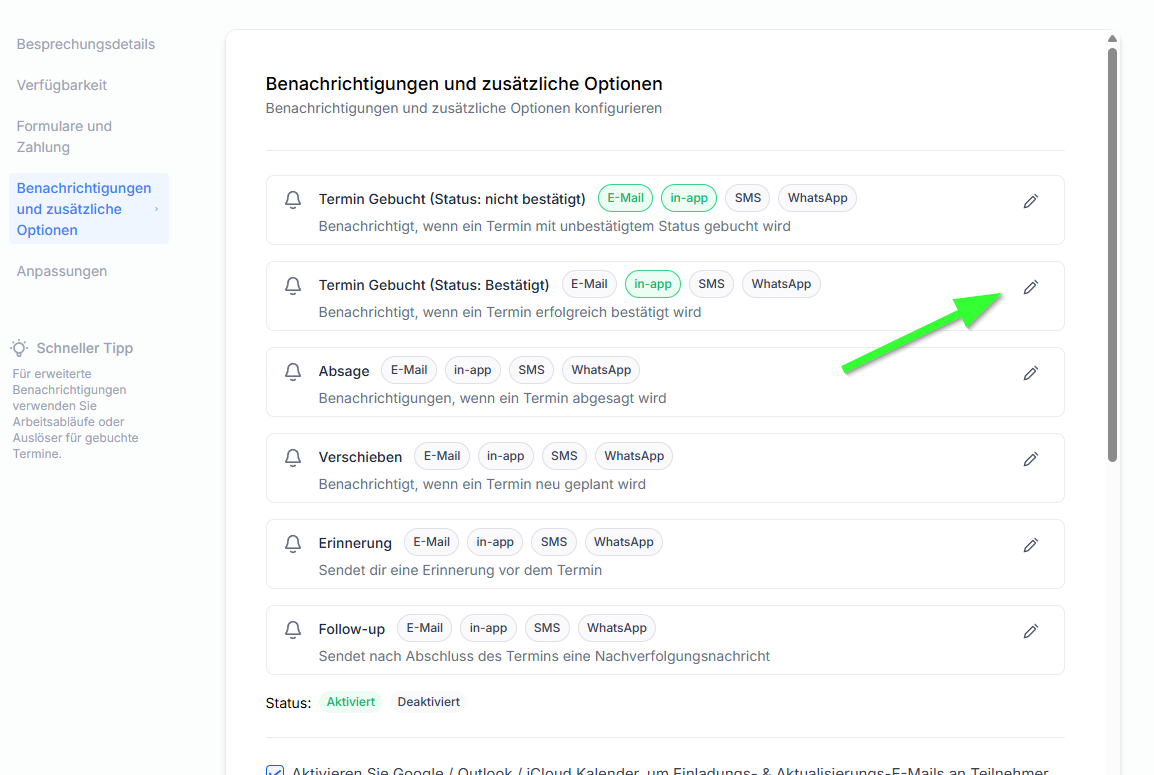This screenshot has width=1154, height=775.
Task: Select in-app tag in Erinnerung row
Action: pos(495,542)
